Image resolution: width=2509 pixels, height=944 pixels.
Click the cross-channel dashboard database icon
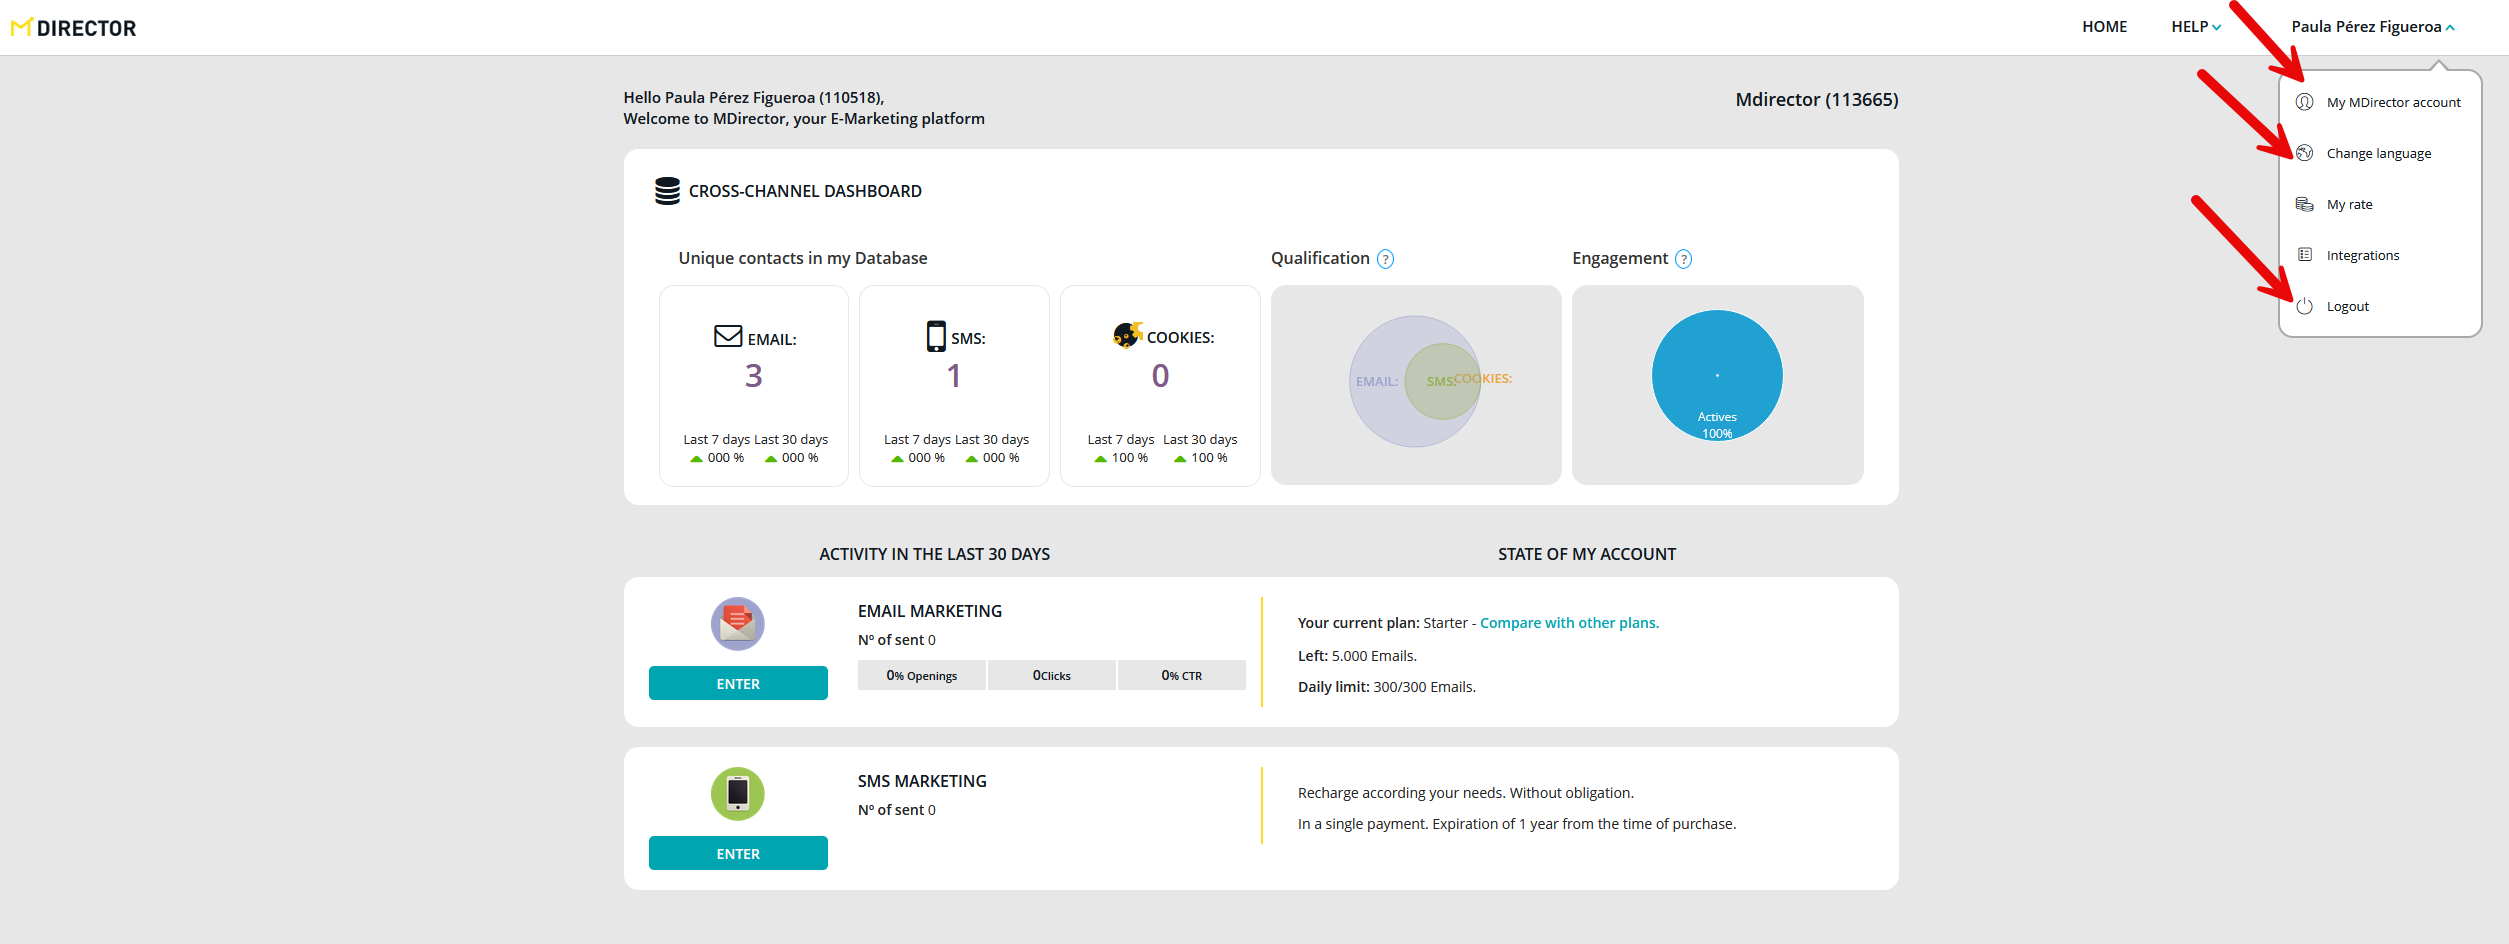(667, 191)
